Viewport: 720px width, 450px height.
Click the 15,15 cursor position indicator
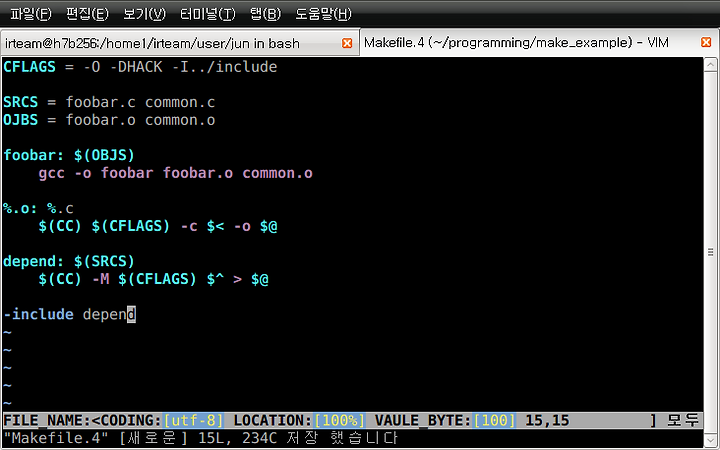click(x=547, y=421)
